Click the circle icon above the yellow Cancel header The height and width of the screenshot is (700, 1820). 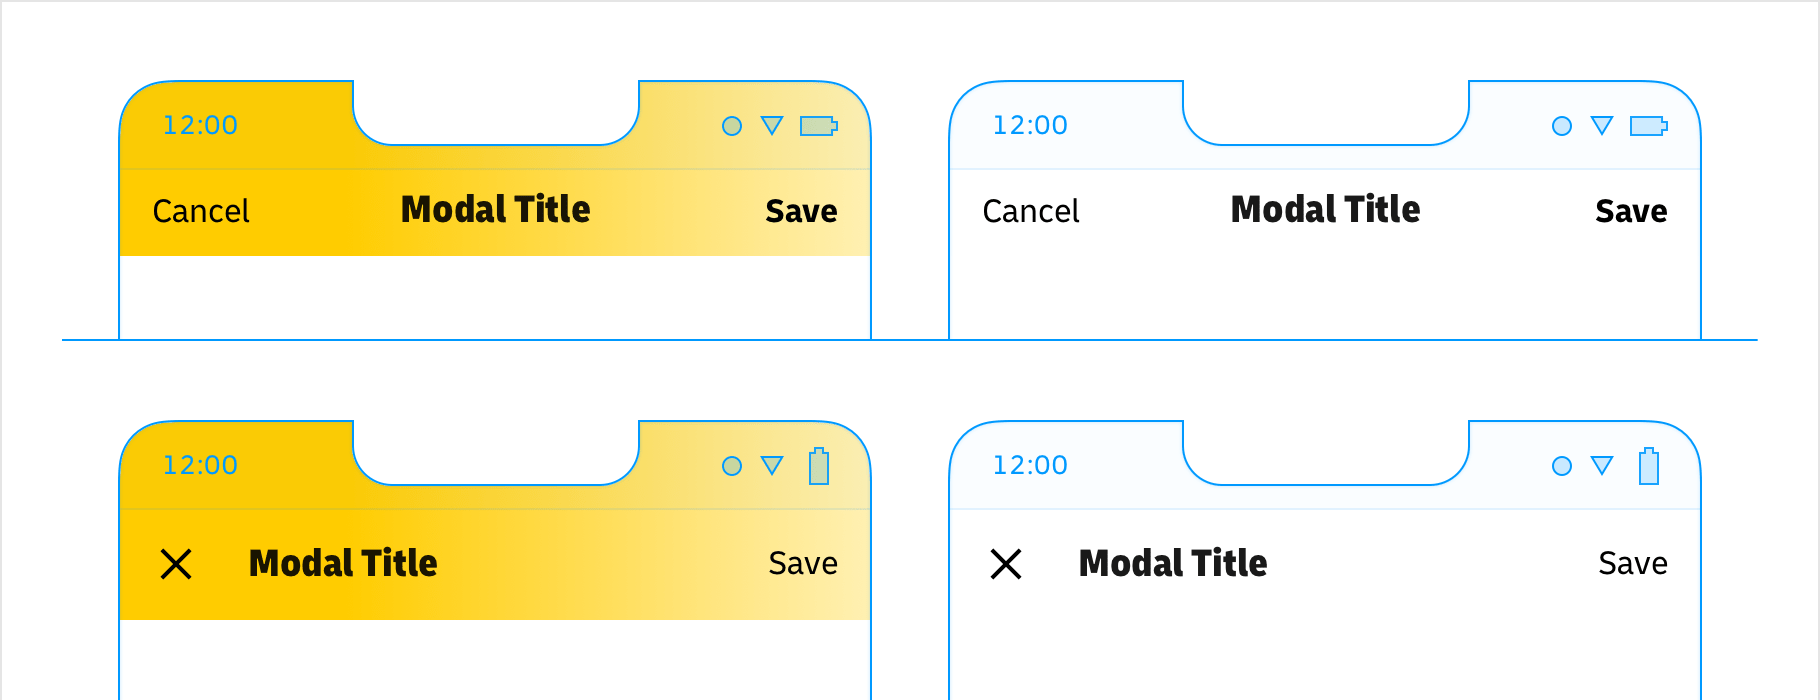pyautogui.click(x=732, y=126)
